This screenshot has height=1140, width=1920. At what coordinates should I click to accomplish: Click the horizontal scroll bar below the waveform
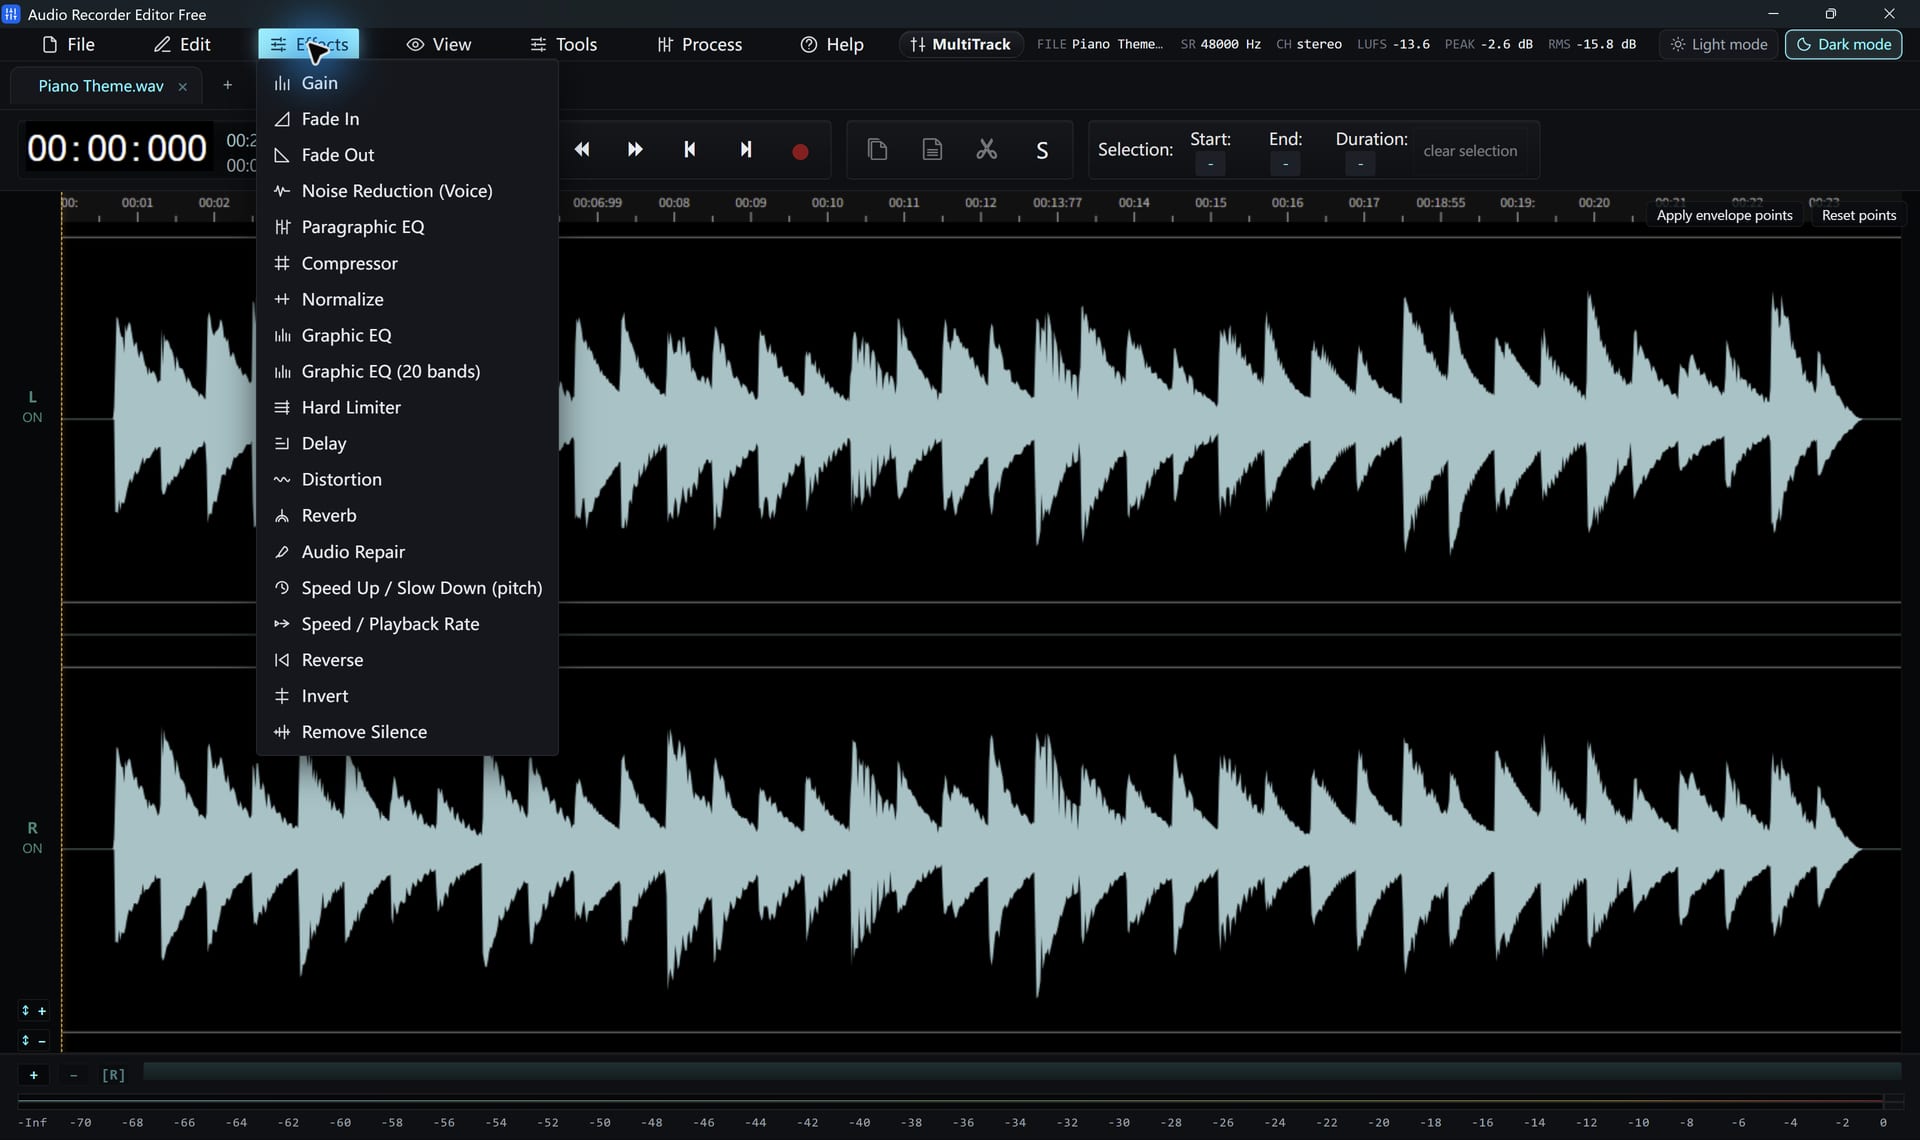coord(1022,1072)
